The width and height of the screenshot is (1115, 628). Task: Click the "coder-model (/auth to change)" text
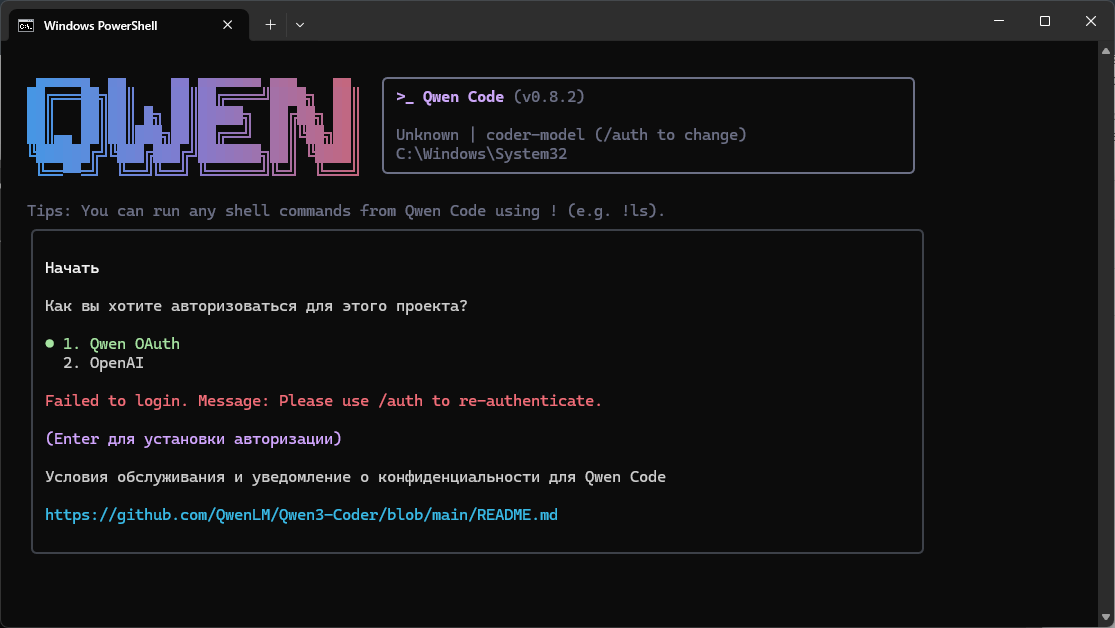click(x=616, y=135)
